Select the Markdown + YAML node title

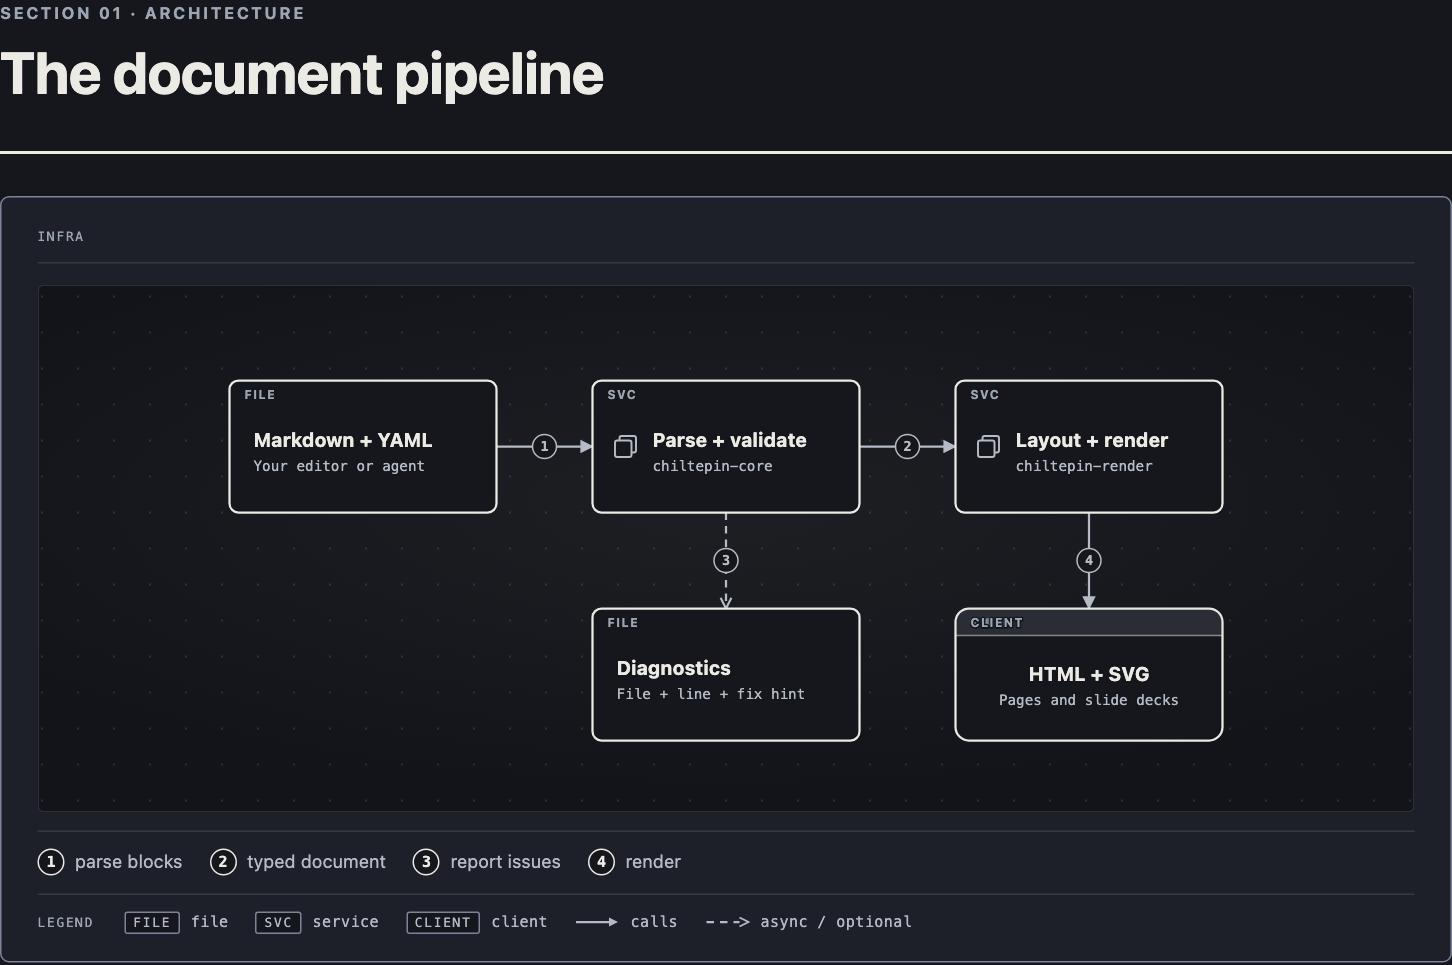pos(343,440)
